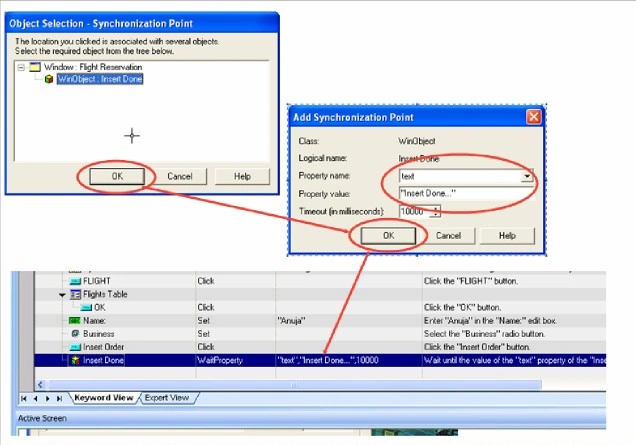Switch to the Expert View tab
This screenshot has height=445, width=636.
pos(167,398)
